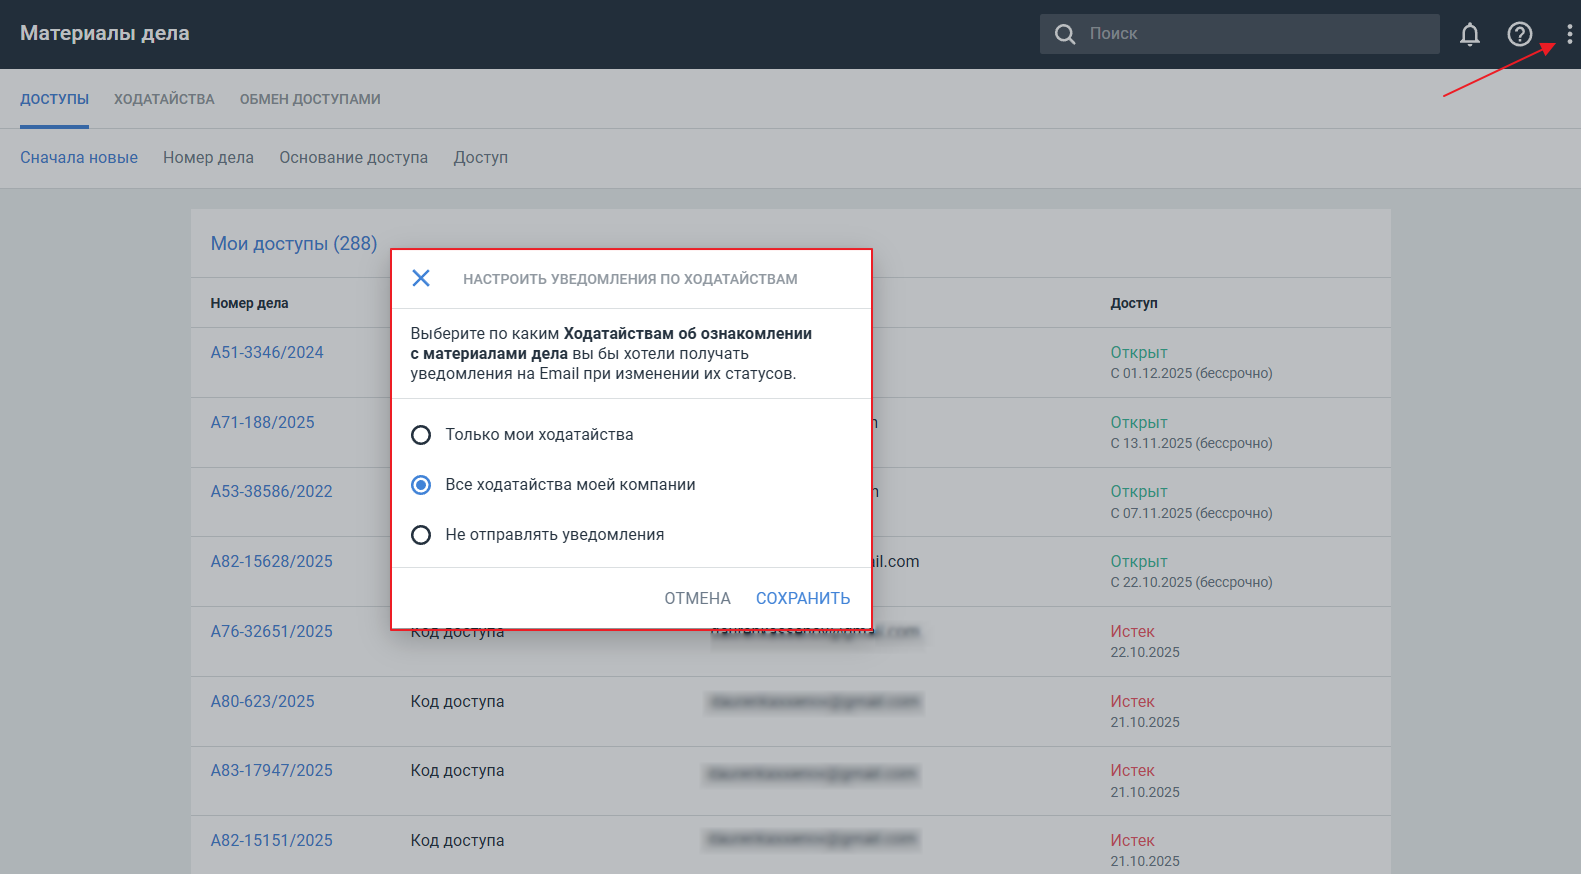Image resolution: width=1581 pixels, height=874 pixels.
Task: Open case link A51-3346/2024
Action: tap(267, 353)
